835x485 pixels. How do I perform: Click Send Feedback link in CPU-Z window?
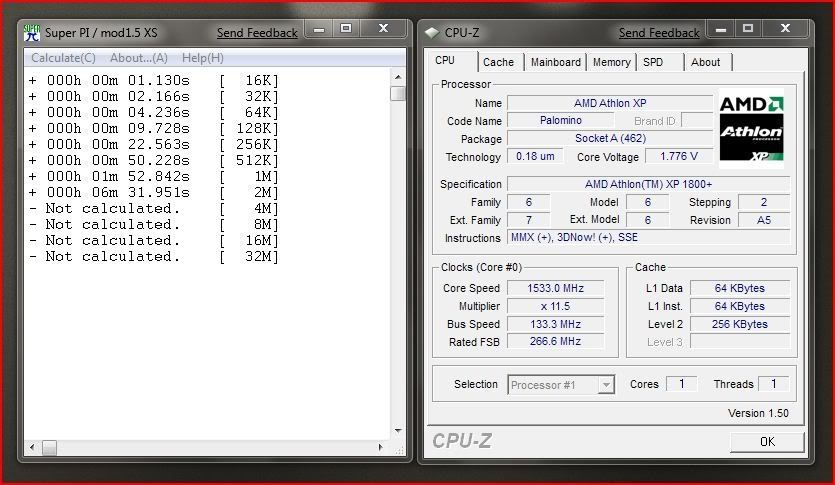tap(659, 33)
